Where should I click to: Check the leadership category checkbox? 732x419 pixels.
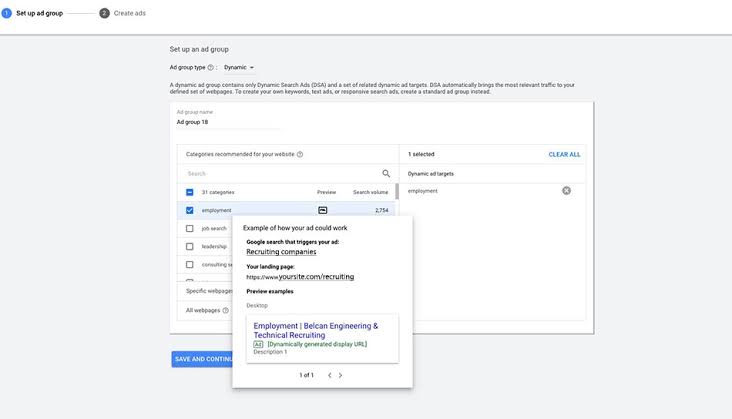[190, 246]
